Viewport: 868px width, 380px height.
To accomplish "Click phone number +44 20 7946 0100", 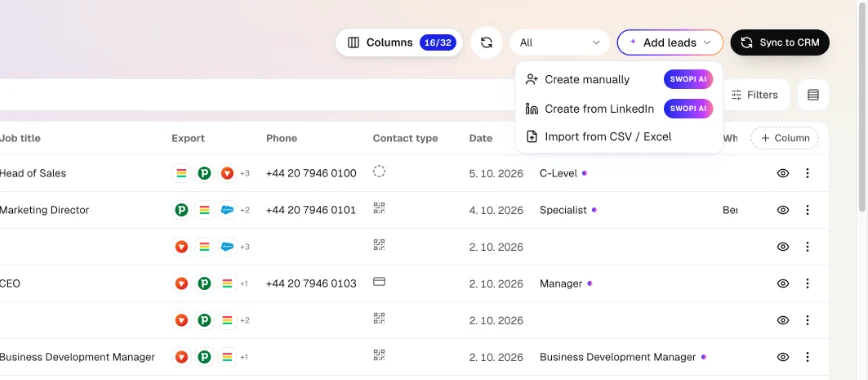I will 311,173.
